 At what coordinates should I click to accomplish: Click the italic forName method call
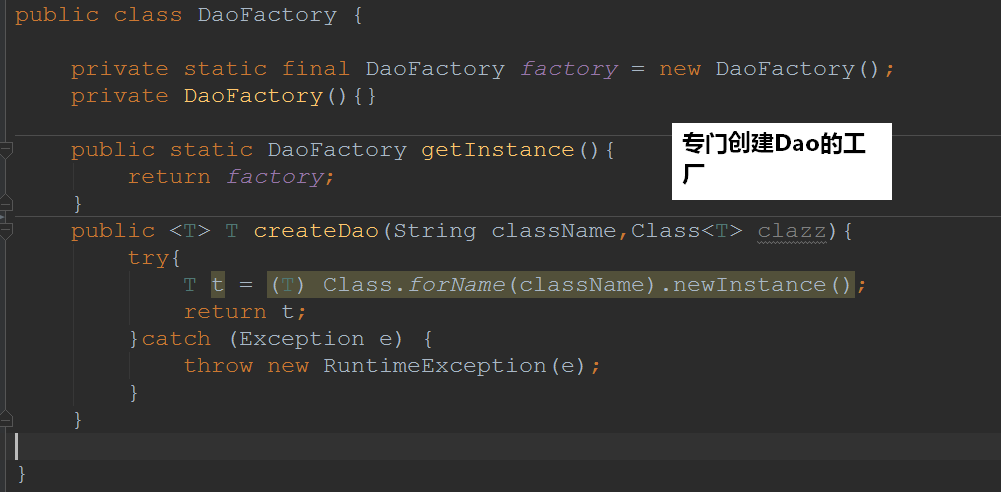pos(456,285)
